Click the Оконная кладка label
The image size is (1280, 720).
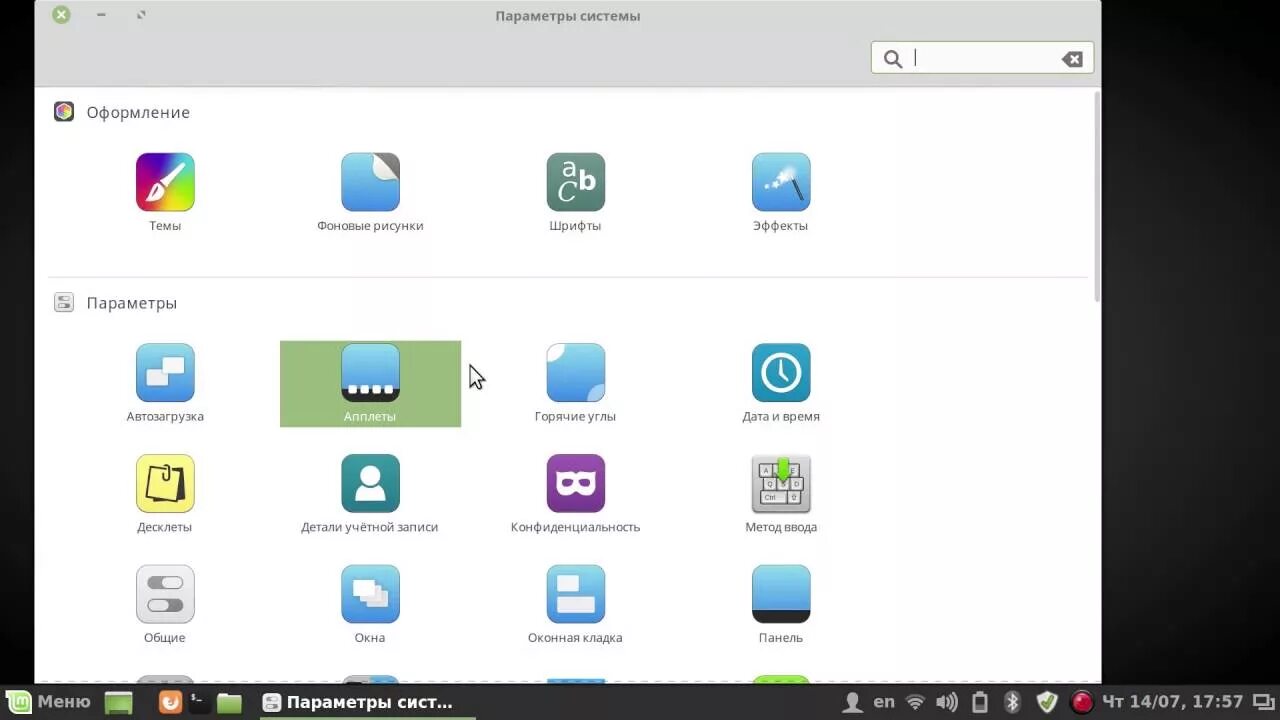pyautogui.click(x=575, y=638)
